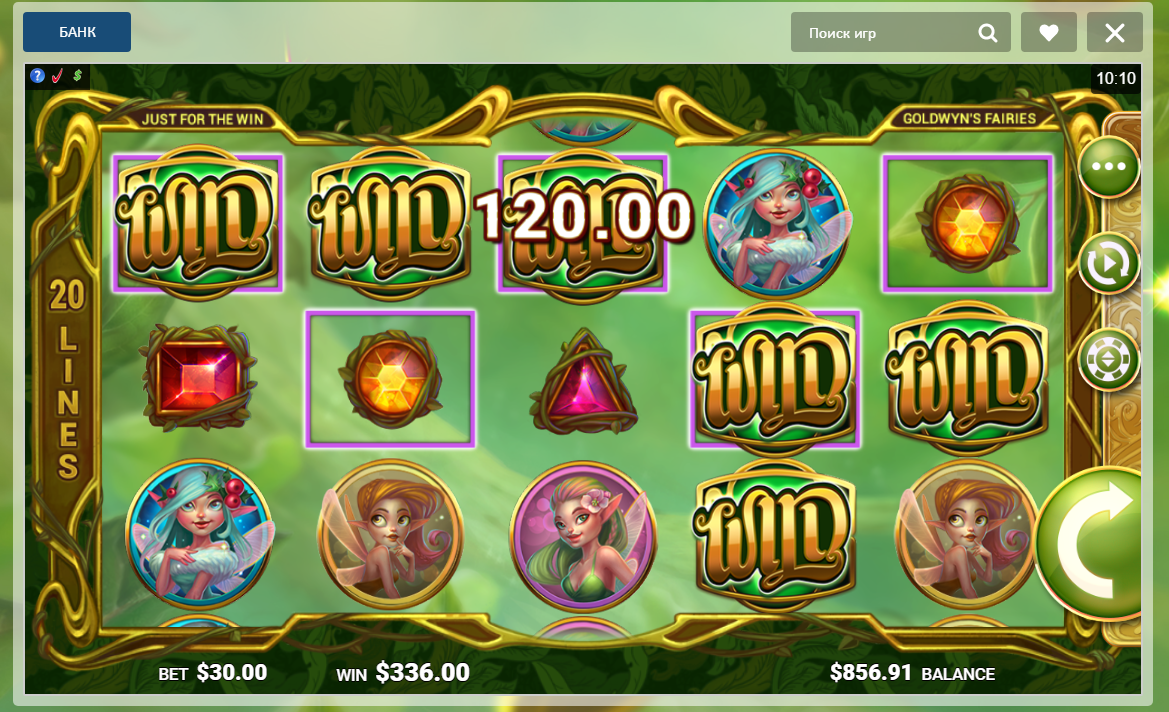This screenshot has height=712, width=1169.
Task: Click the WIN $336.00 display
Action: [x=403, y=672]
